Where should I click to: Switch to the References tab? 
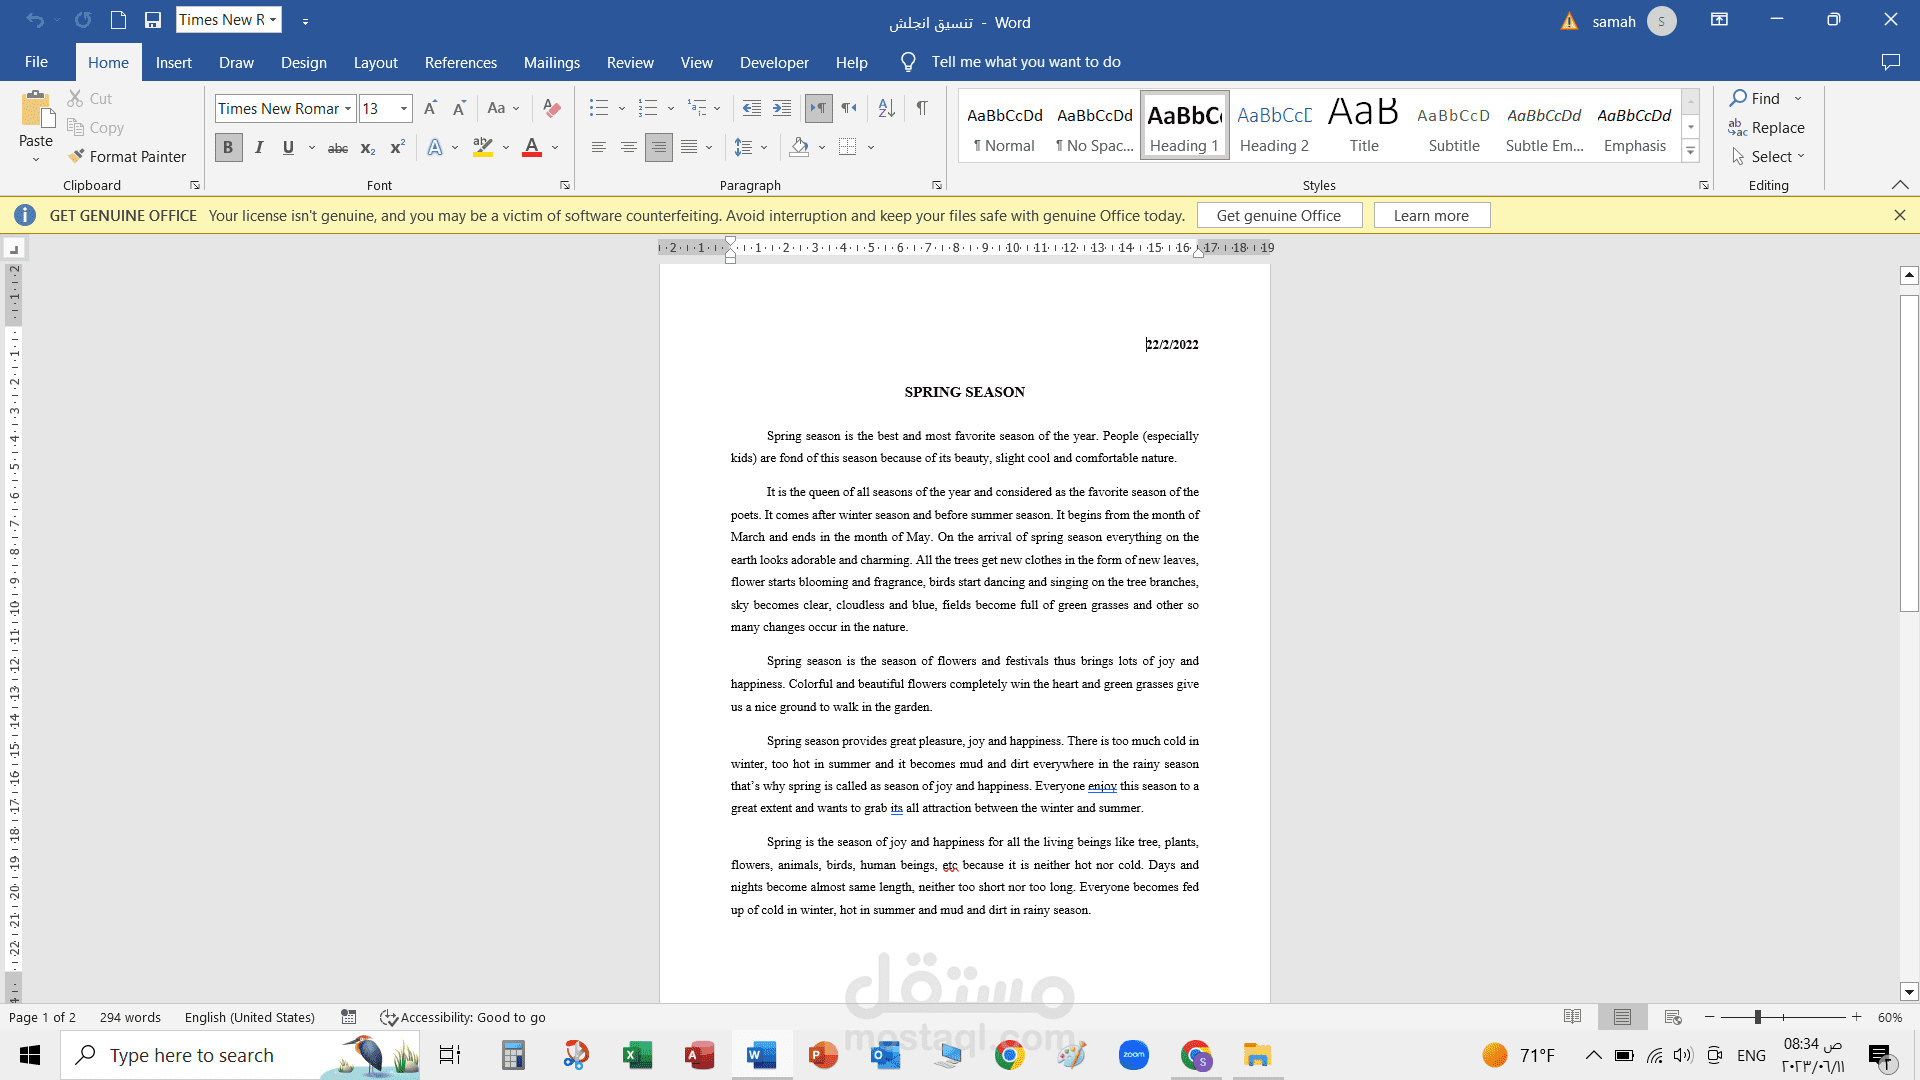461,62
